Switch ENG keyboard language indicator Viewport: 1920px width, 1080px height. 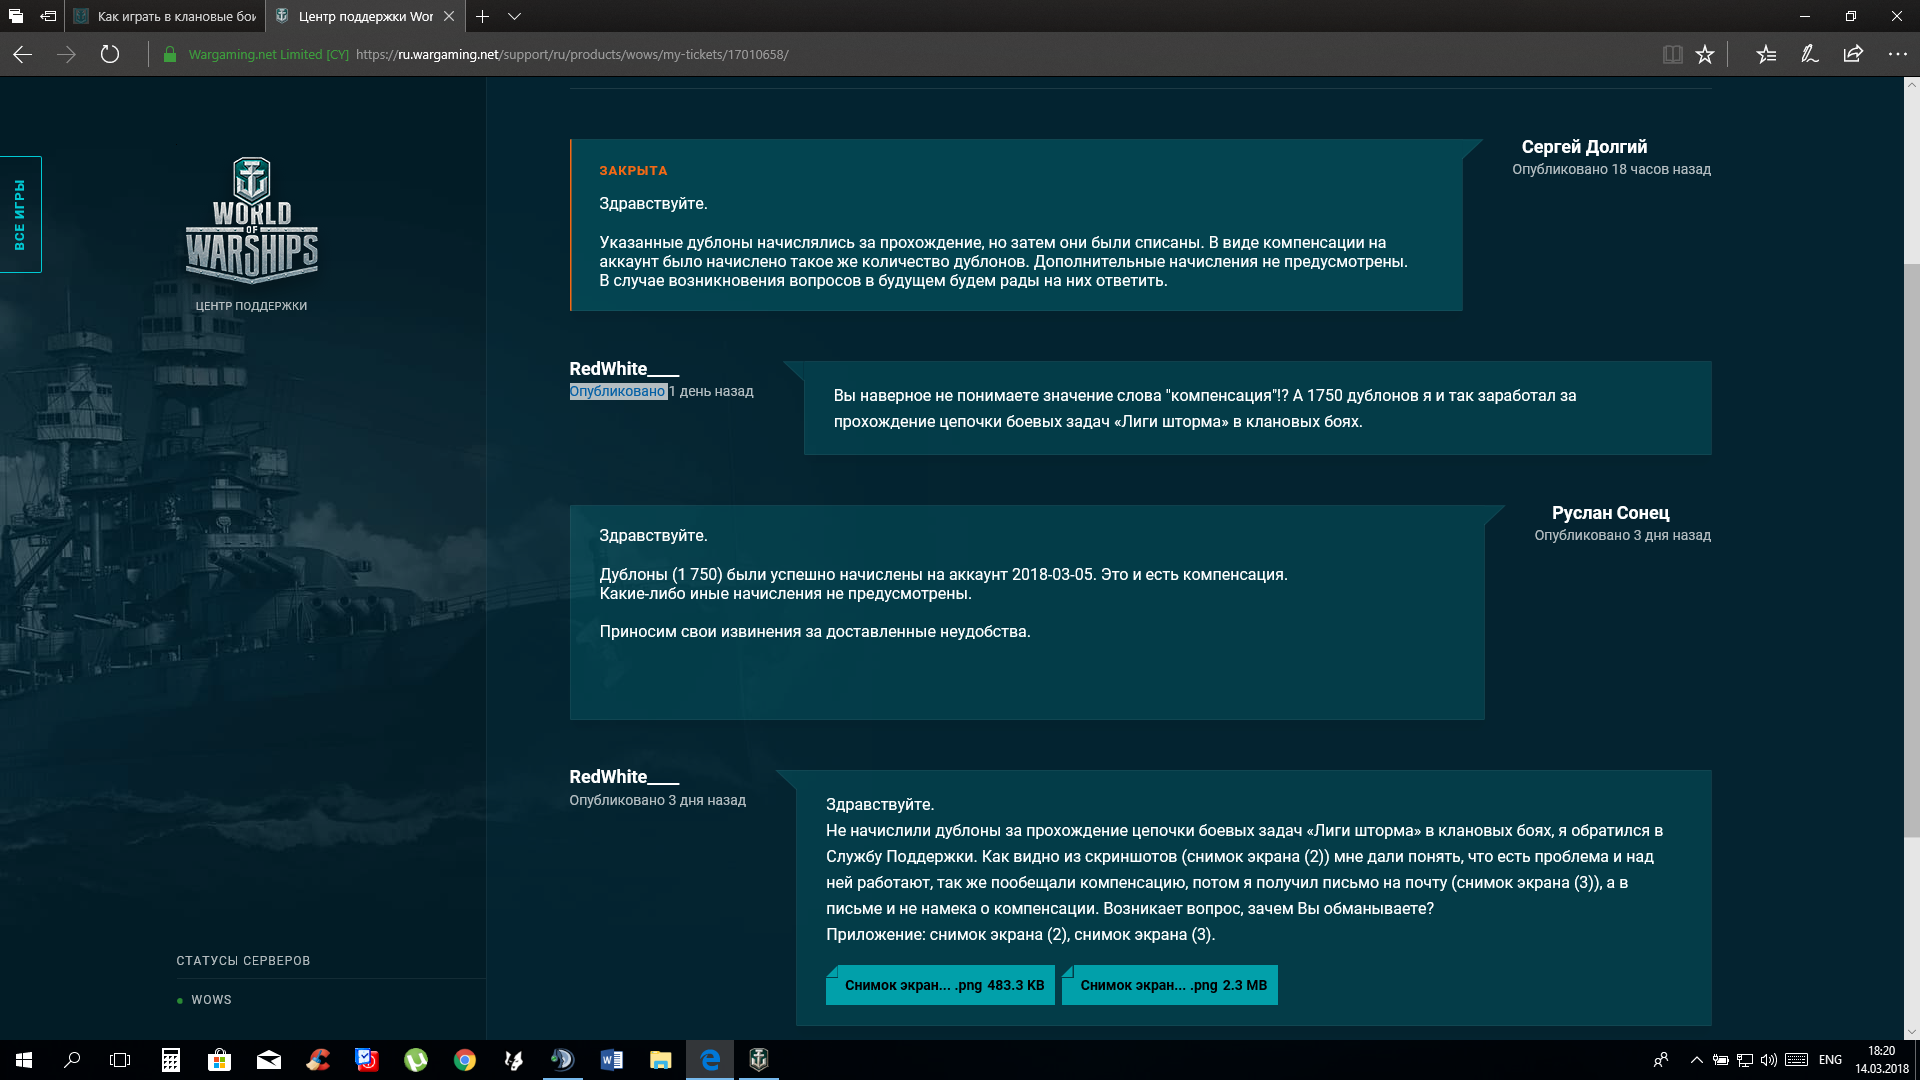(x=1830, y=1060)
